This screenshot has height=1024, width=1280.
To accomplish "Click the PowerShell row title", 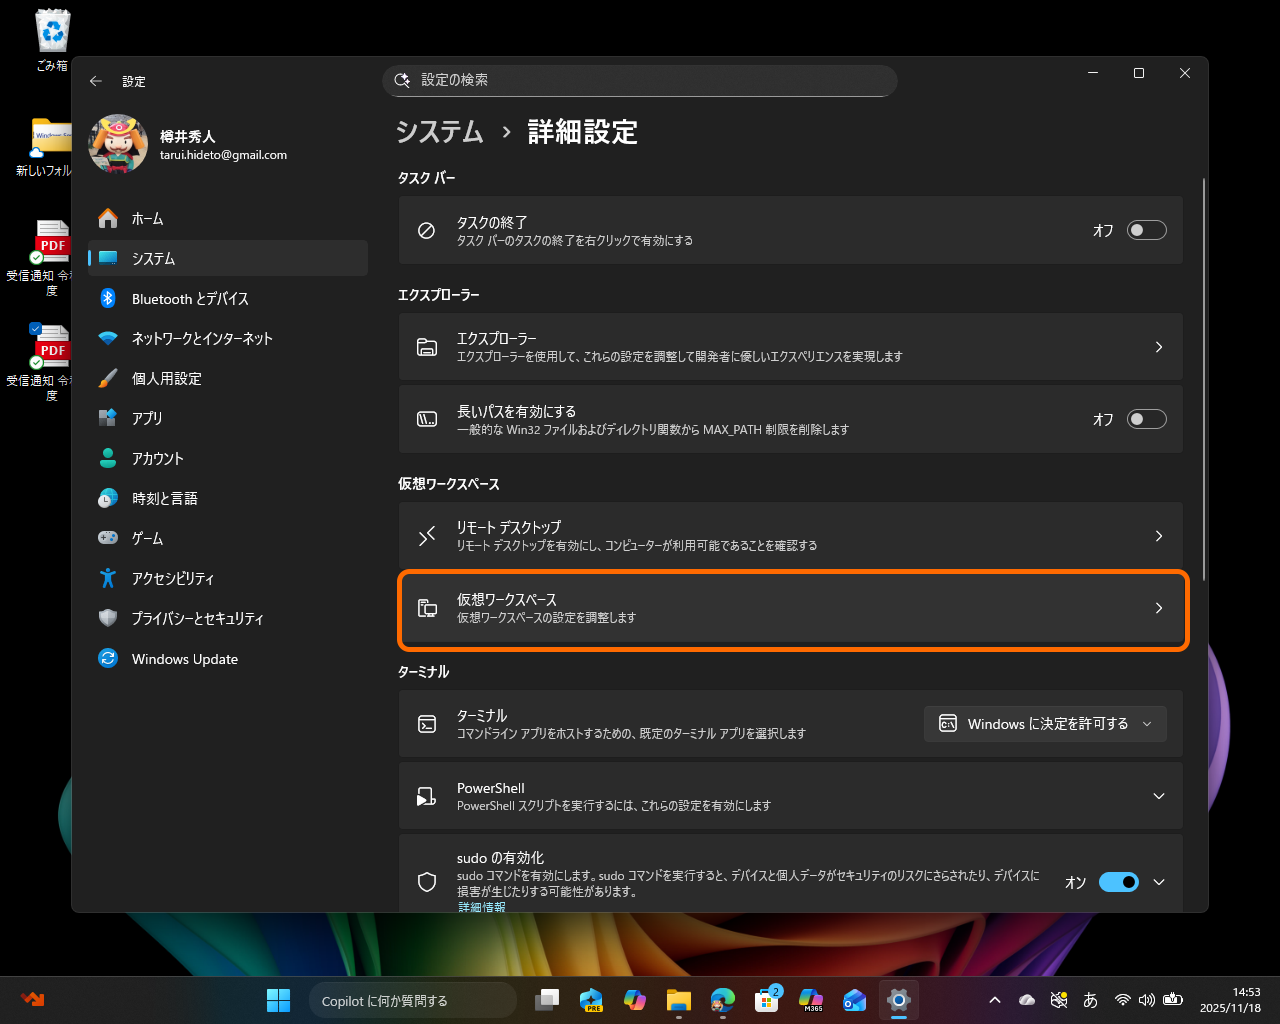I will (490, 788).
